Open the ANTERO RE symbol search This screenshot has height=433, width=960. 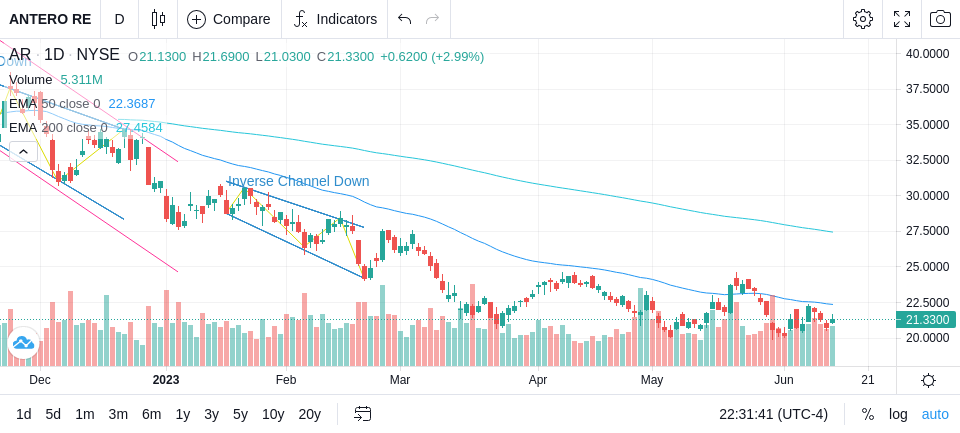(x=50, y=19)
